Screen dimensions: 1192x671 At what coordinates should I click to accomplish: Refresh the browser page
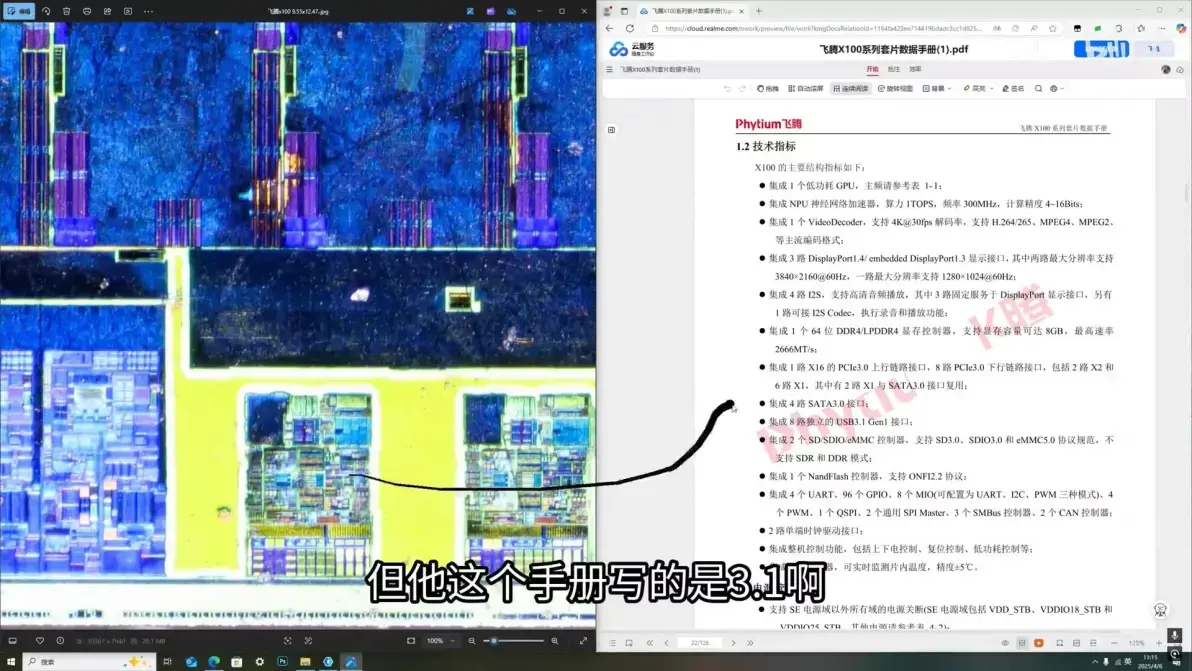[630, 29]
